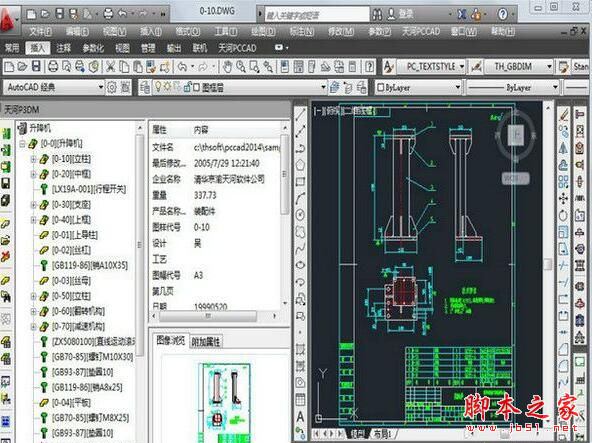Select the Table tool in draw toolbar
This screenshot has height=443, width=592.
300,399
